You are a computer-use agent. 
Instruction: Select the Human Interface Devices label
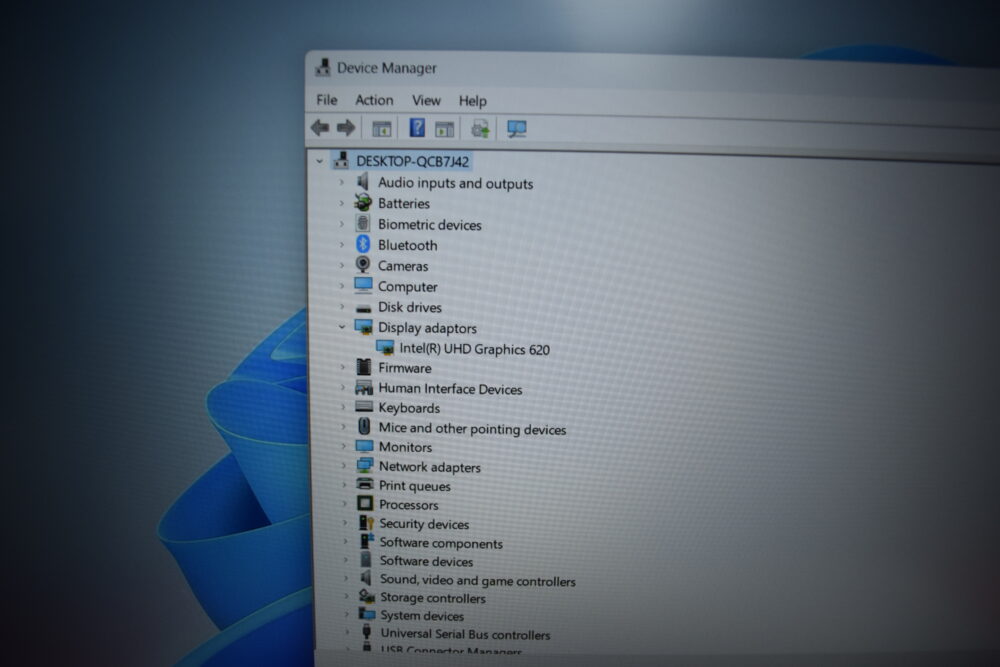click(450, 388)
